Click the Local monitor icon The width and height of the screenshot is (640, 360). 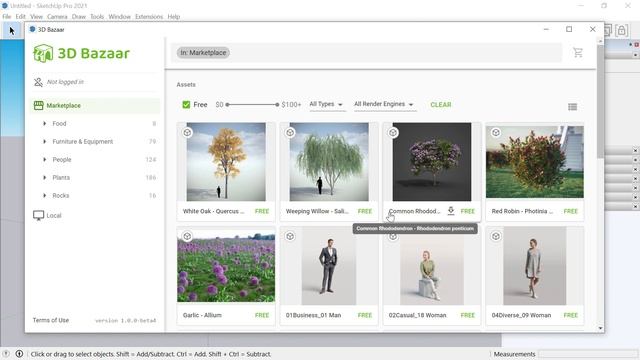click(x=38, y=215)
